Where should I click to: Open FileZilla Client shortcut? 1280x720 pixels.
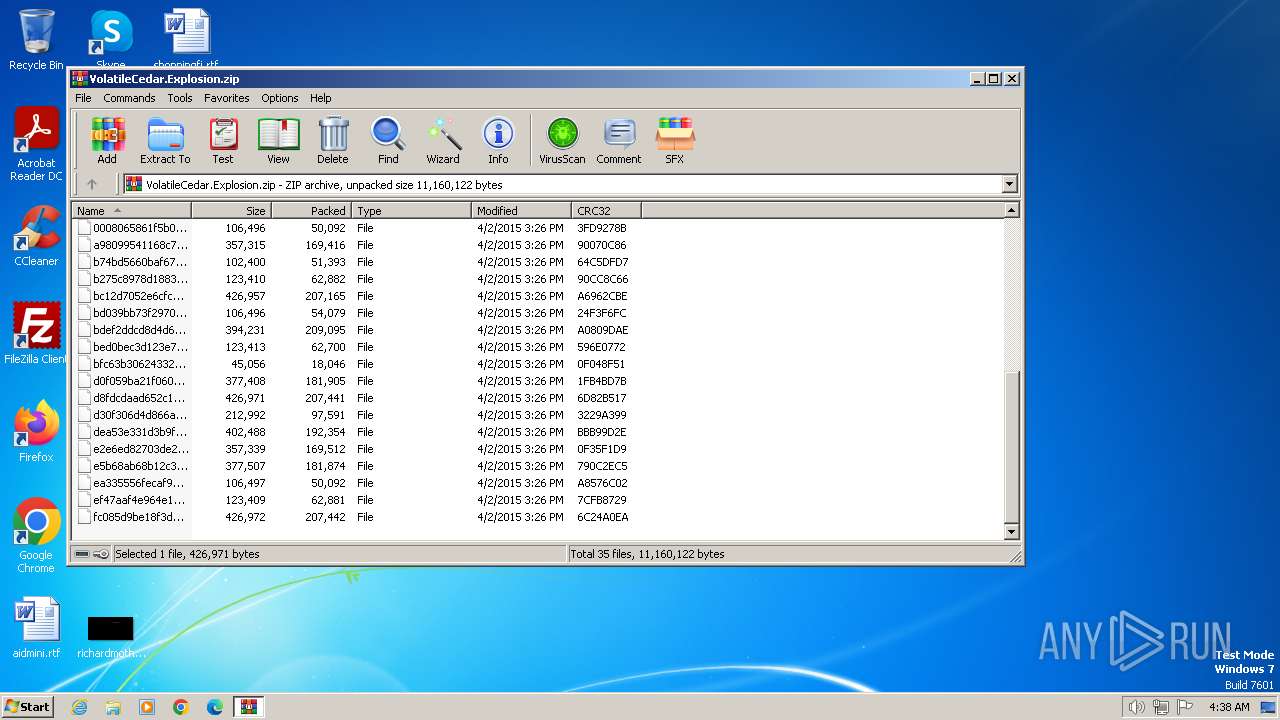click(36, 335)
